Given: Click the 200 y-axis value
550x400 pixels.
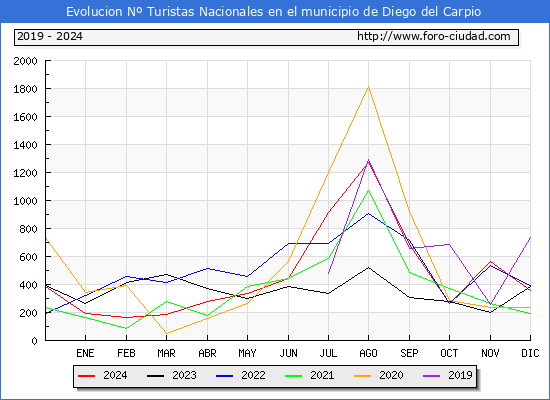Looking at the screenshot, I should [x=28, y=313].
